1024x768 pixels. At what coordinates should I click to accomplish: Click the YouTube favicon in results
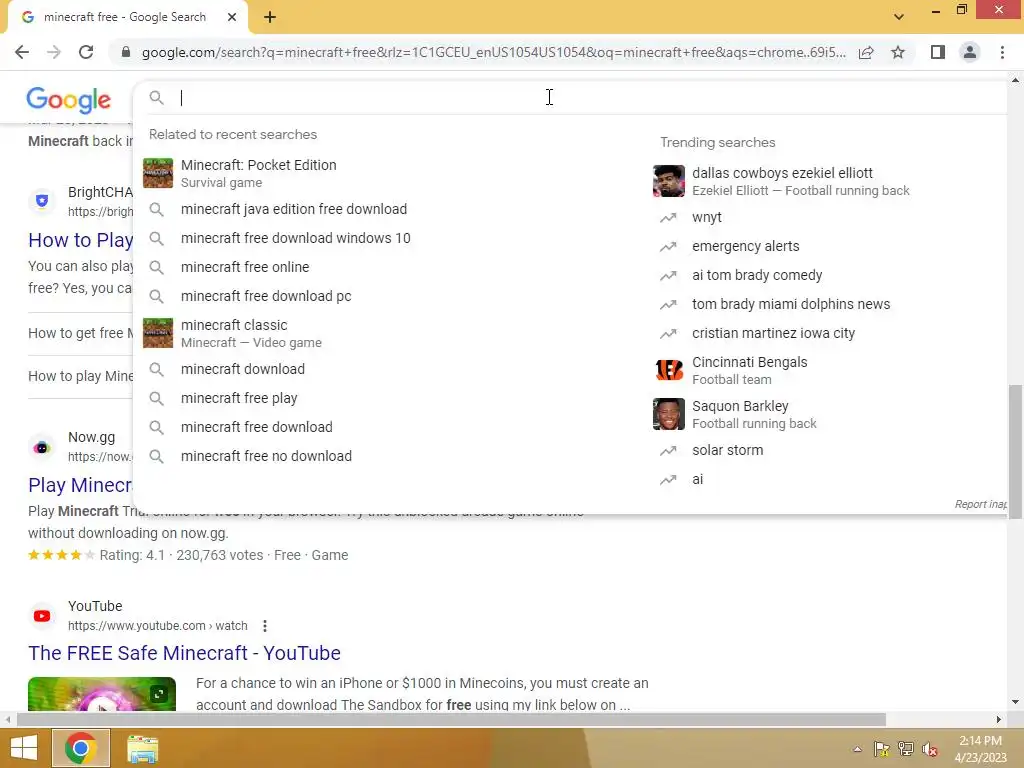(x=42, y=616)
